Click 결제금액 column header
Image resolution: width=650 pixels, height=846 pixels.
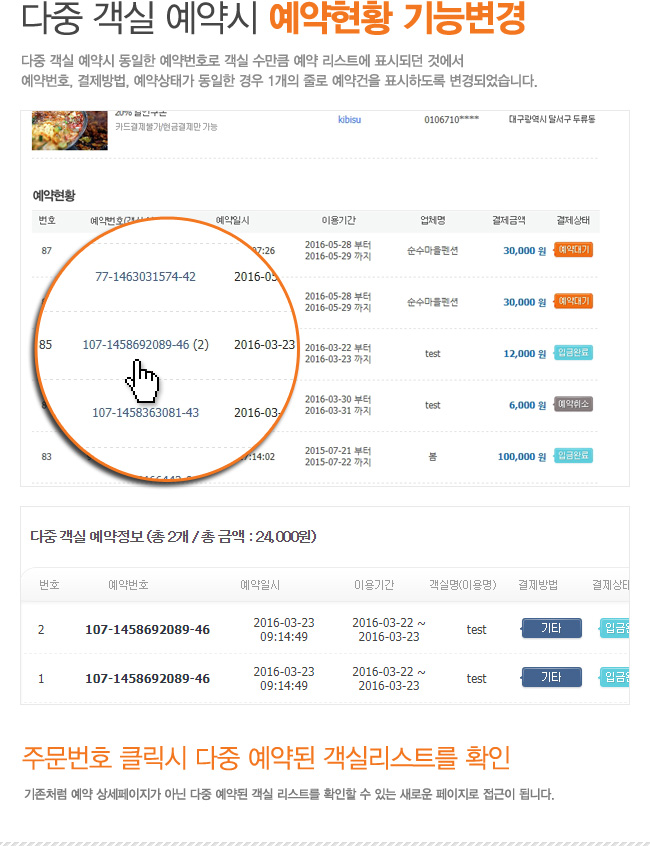[x=508, y=221]
